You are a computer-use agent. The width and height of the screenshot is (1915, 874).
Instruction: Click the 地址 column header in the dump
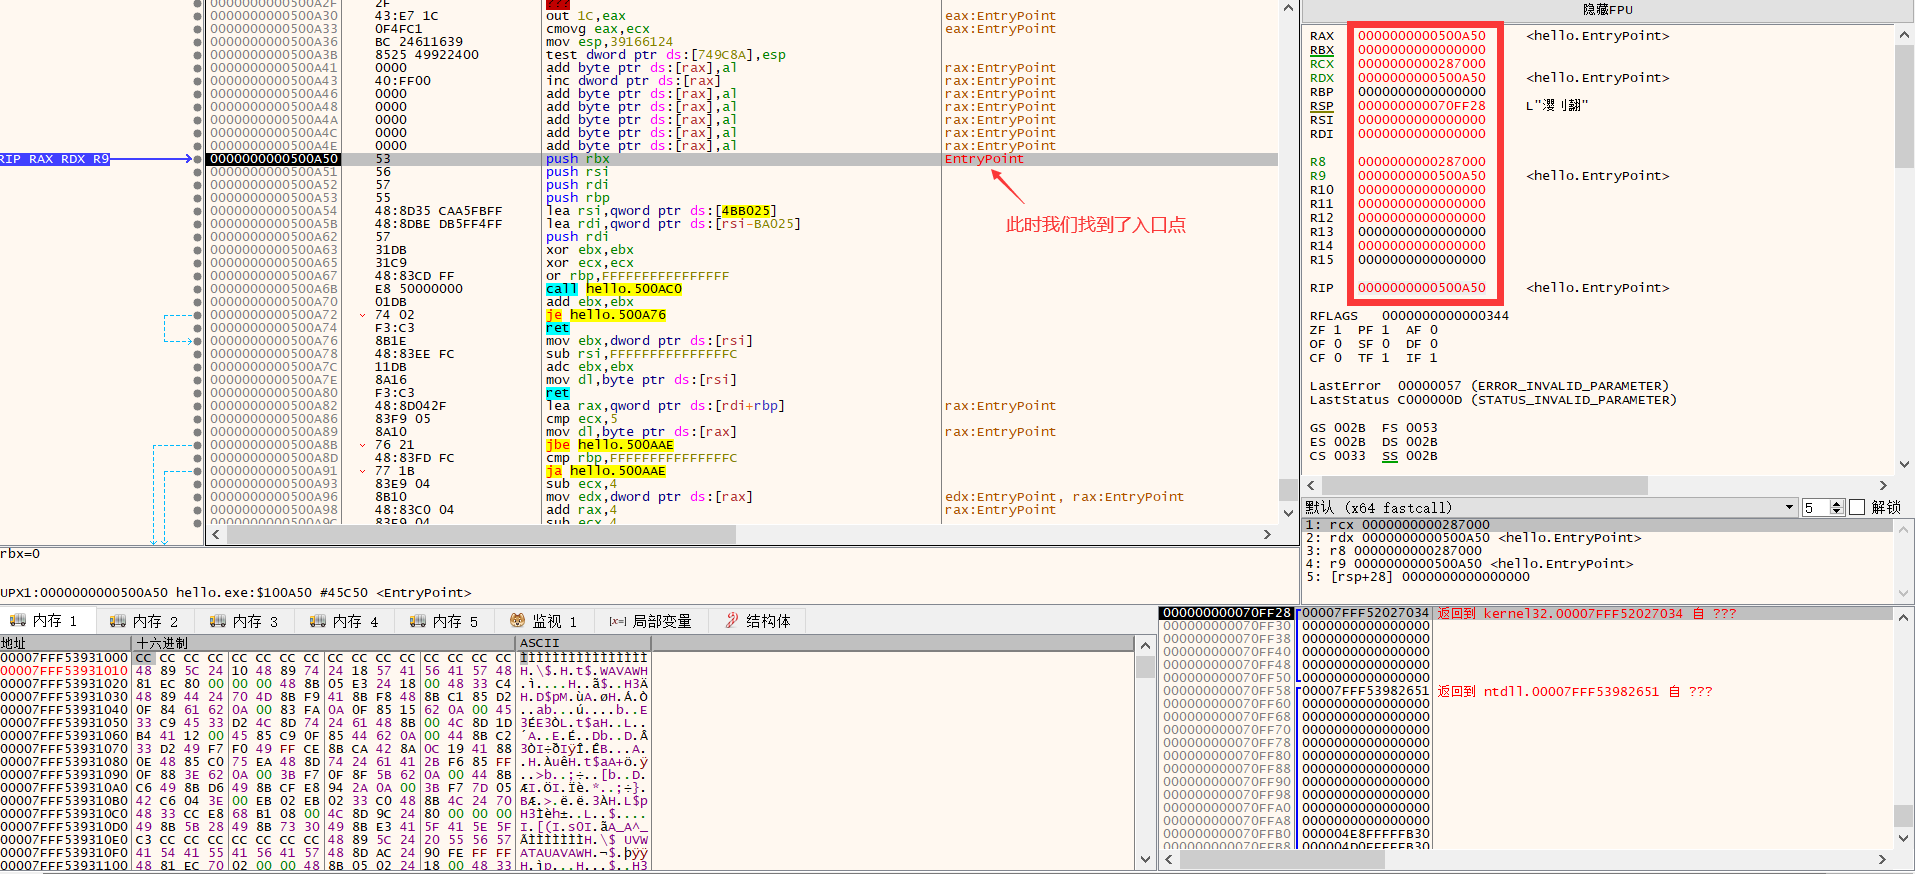pos(66,644)
